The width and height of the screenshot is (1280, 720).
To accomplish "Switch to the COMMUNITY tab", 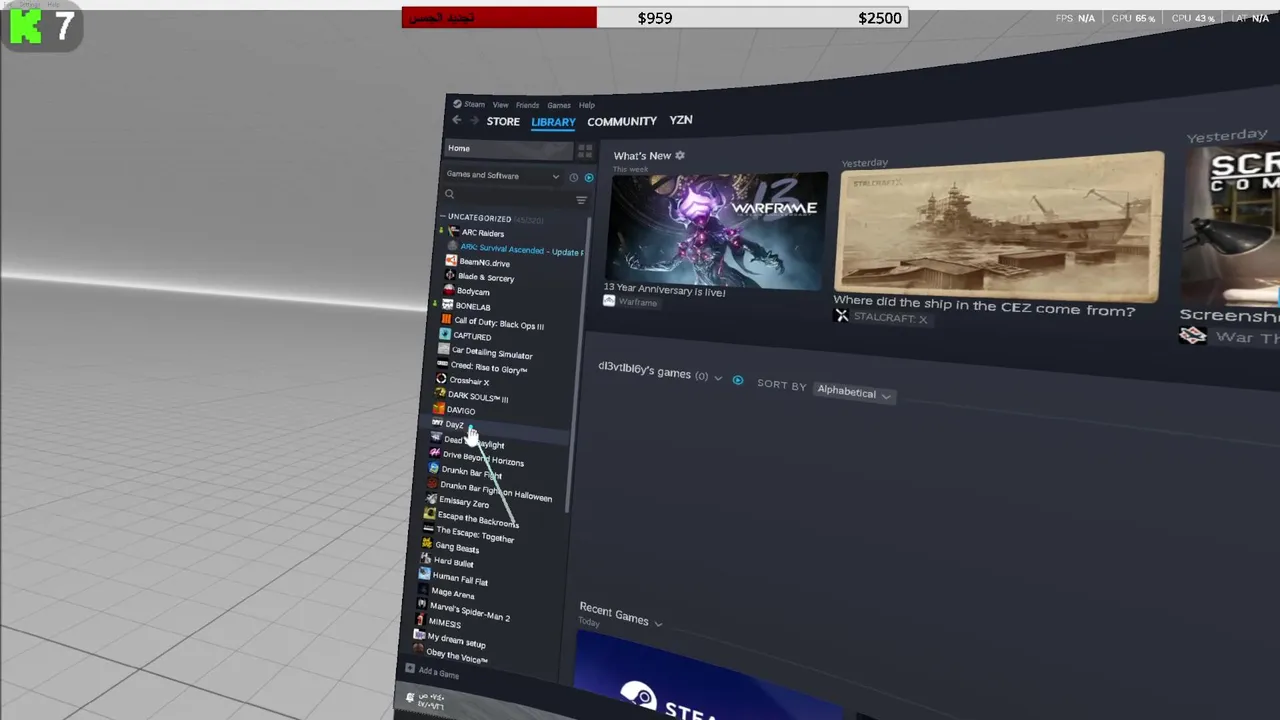I will click(x=622, y=121).
